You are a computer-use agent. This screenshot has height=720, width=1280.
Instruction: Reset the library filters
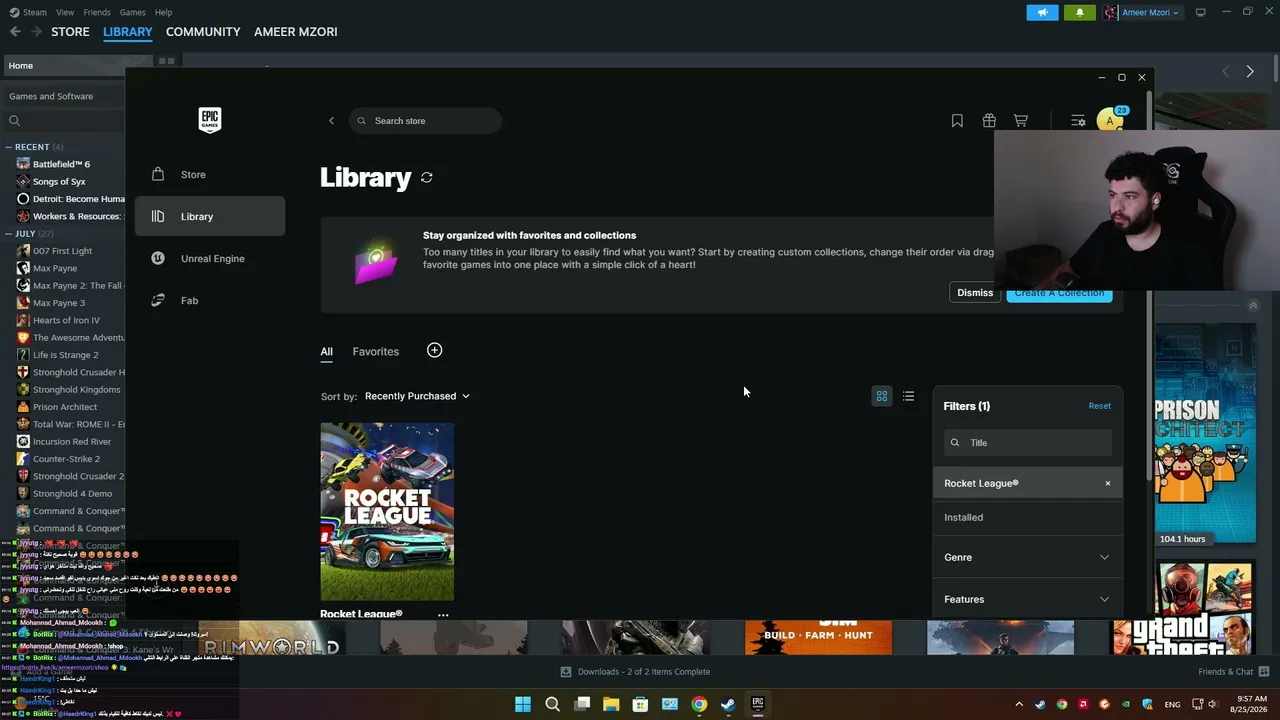(x=1099, y=406)
